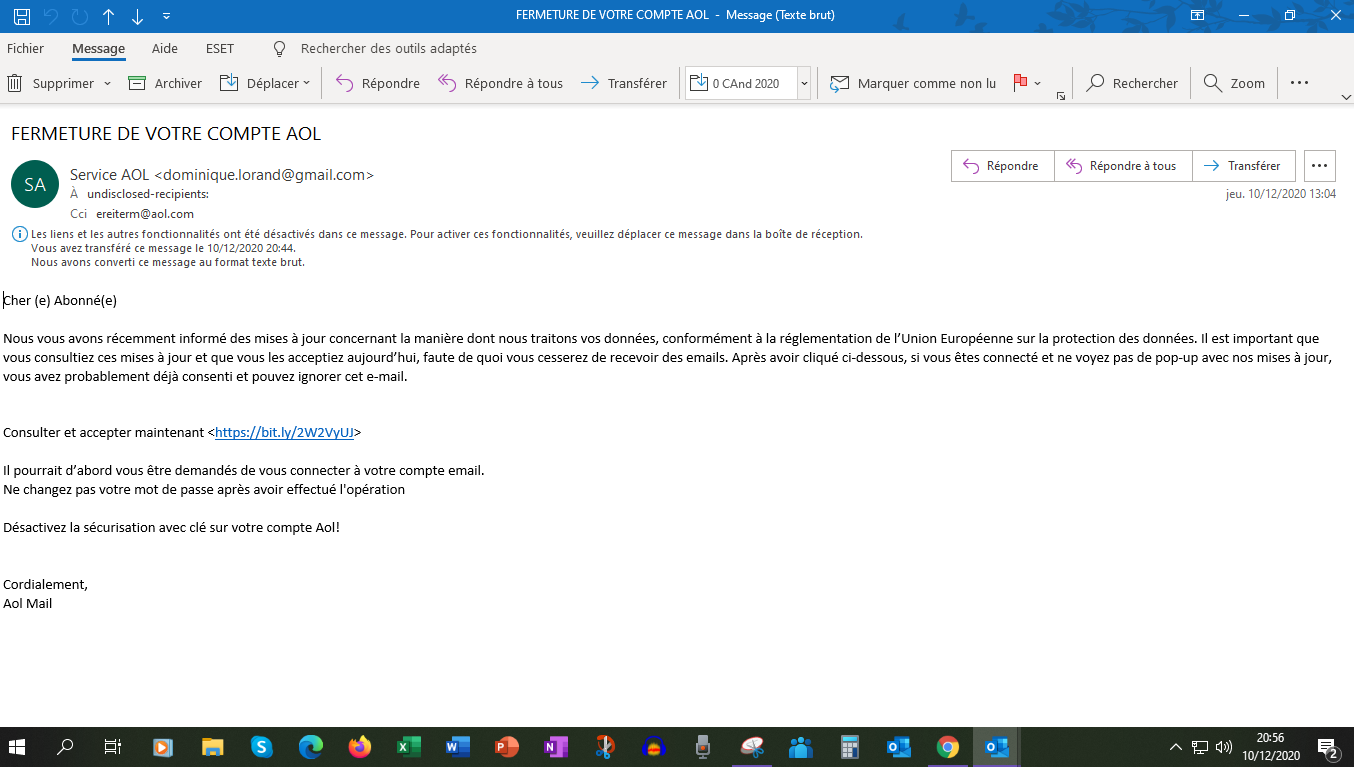
Task: Open Quick Access Toolbar customize arrow
Action: pyautogui.click(x=166, y=16)
